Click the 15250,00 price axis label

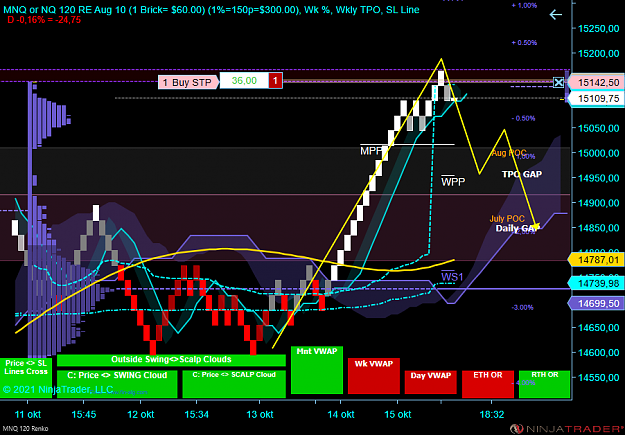599,29
